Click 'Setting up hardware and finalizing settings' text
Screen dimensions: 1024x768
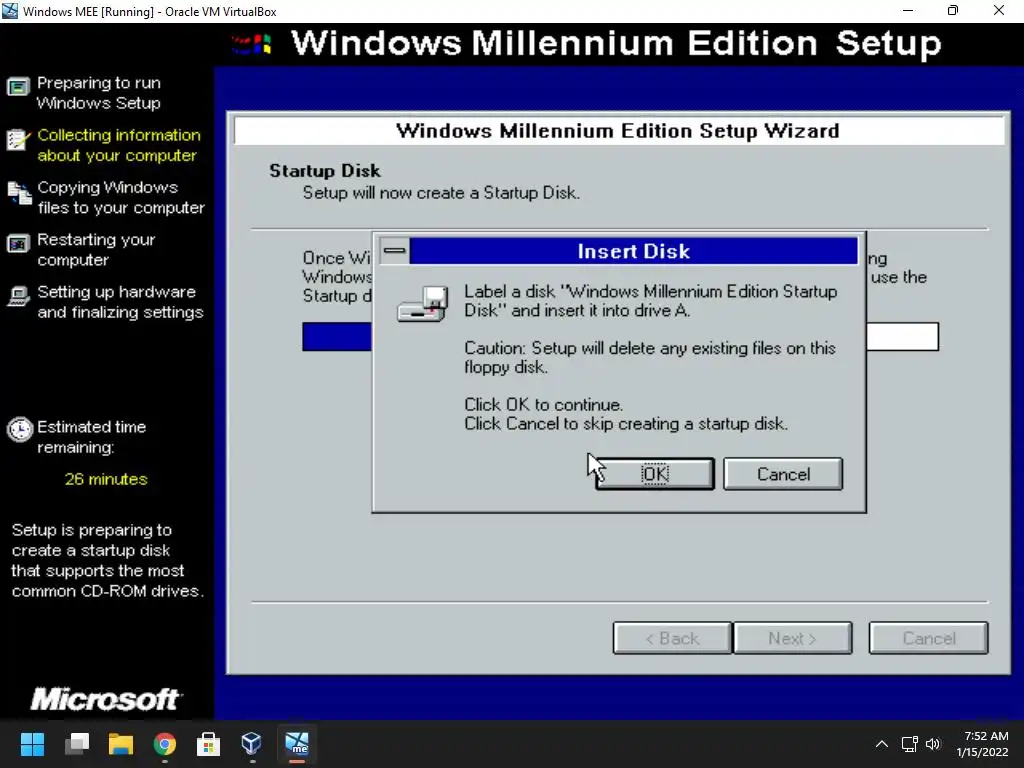[120, 302]
